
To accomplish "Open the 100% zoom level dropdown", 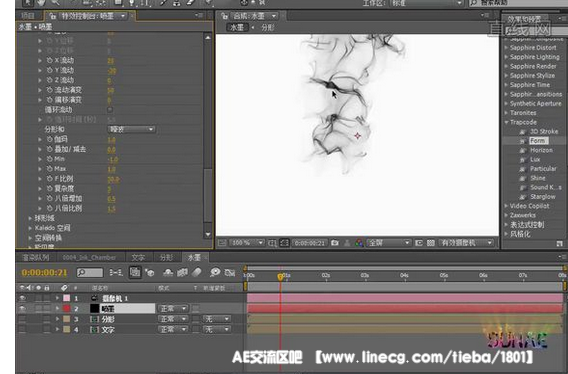I will [246, 243].
